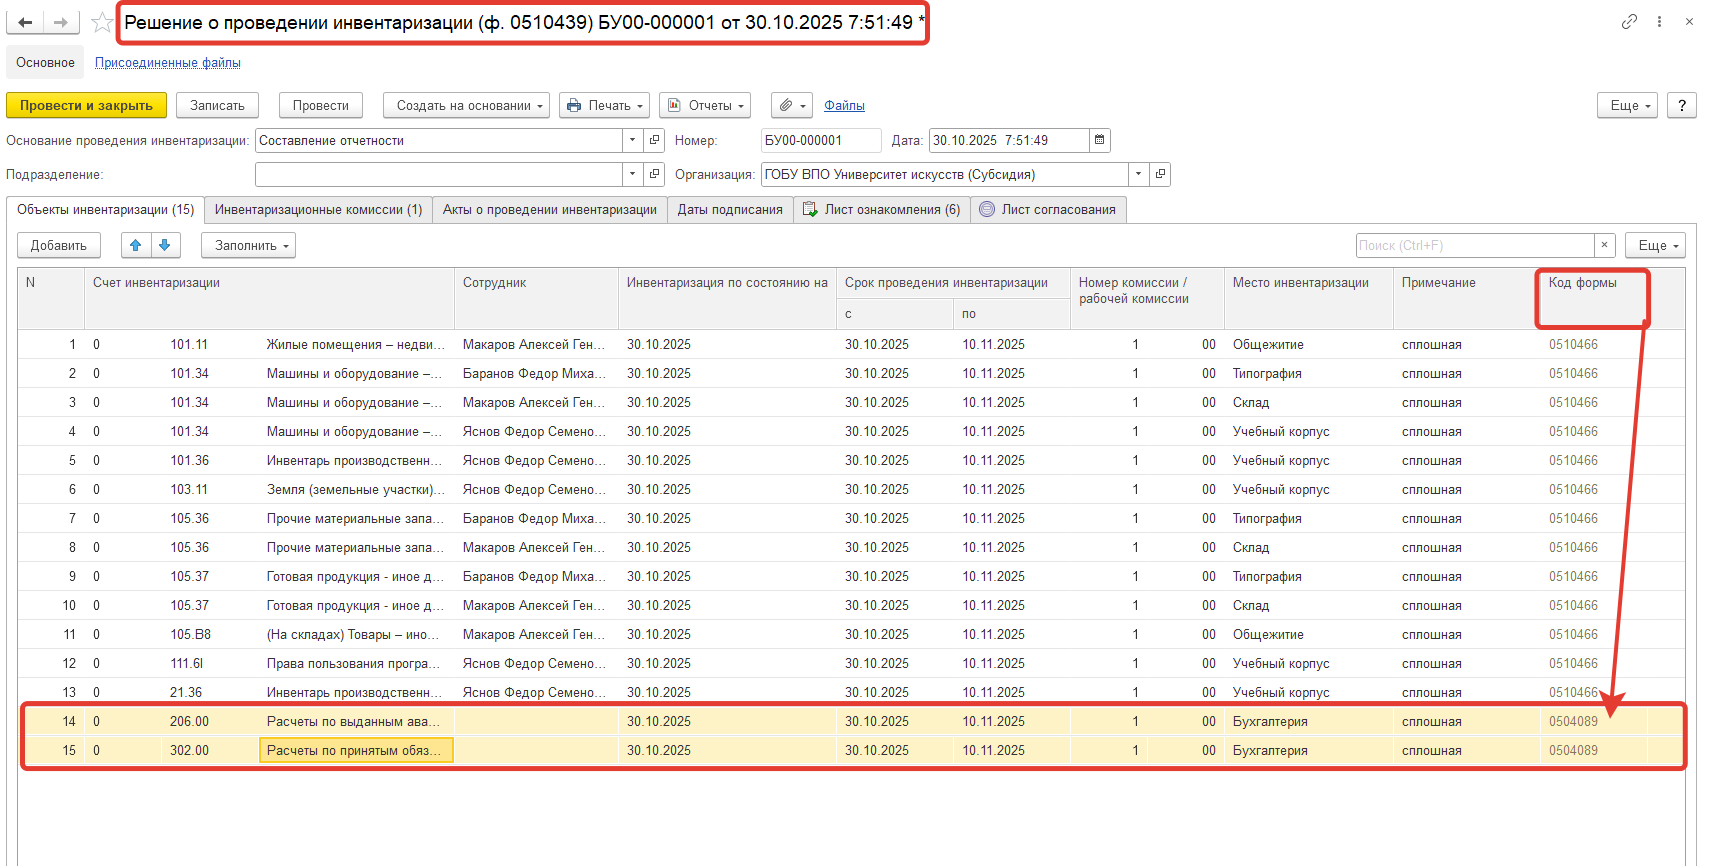Open the calendar picker for date field
Screen dimensions: 1716x866
pyautogui.click(x=1099, y=140)
